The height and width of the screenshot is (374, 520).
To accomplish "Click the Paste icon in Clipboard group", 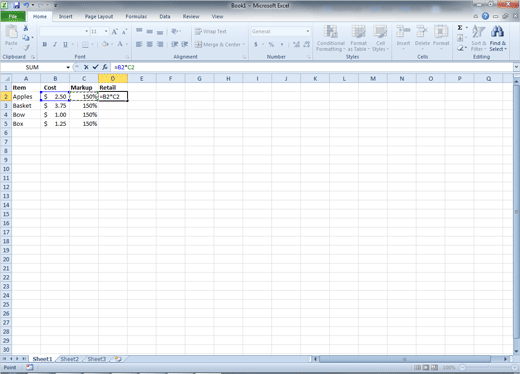I will click(11, 36).
